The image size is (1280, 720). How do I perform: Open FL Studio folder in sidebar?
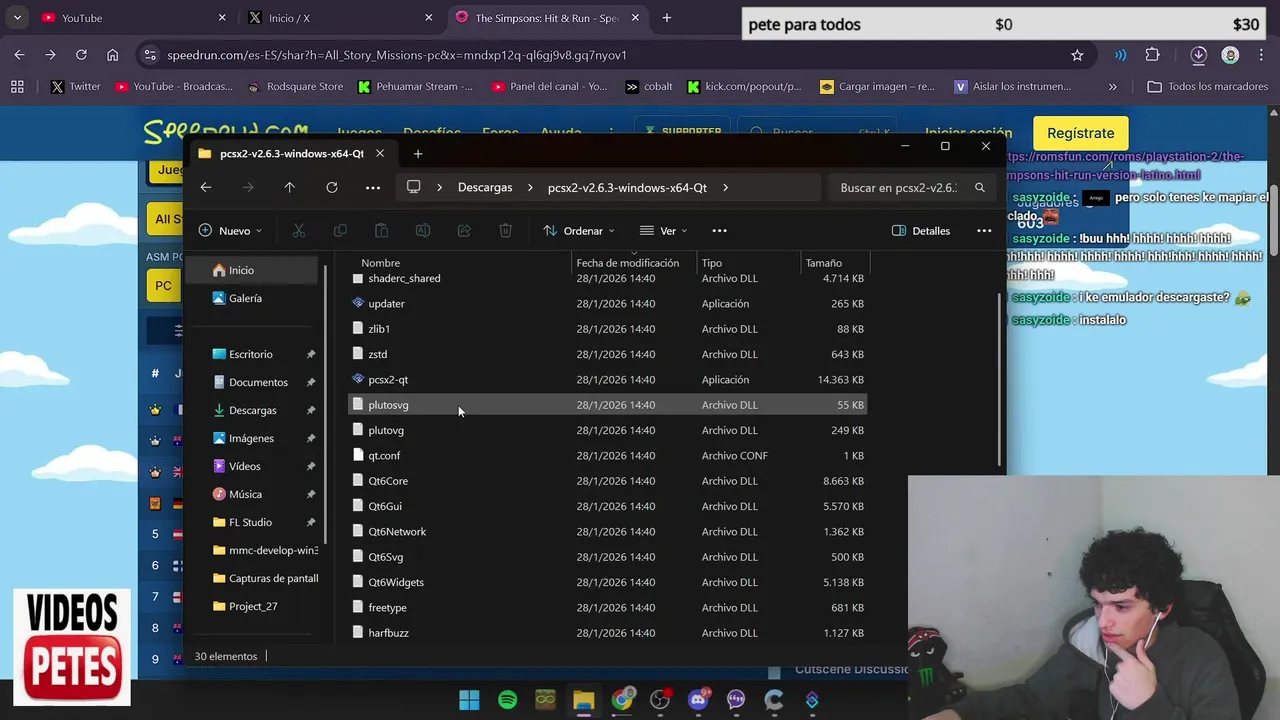tap(250, 522)
